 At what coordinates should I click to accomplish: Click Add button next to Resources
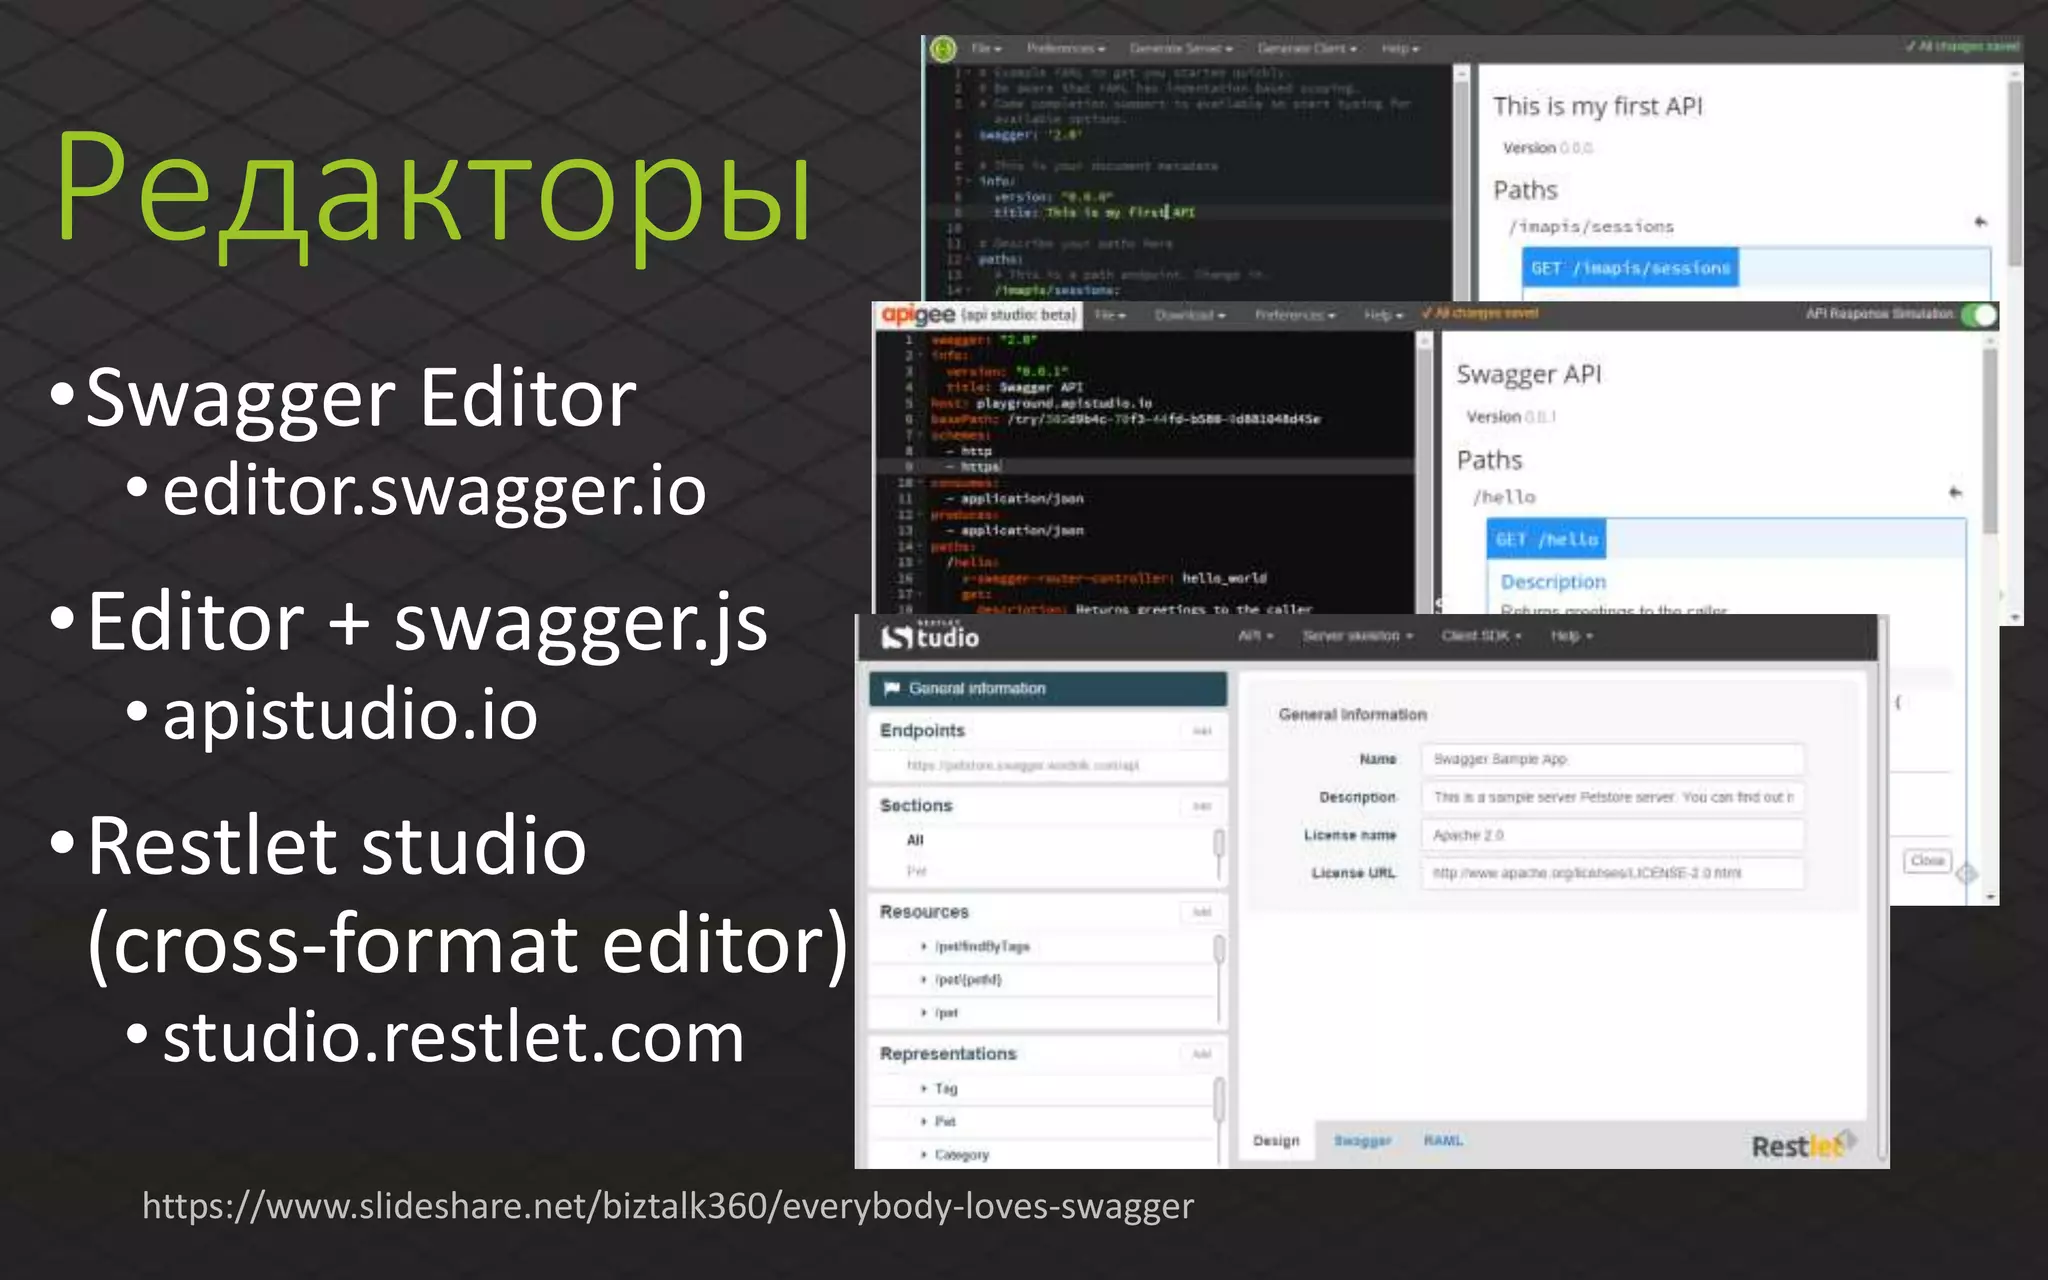coord(1202,912)
